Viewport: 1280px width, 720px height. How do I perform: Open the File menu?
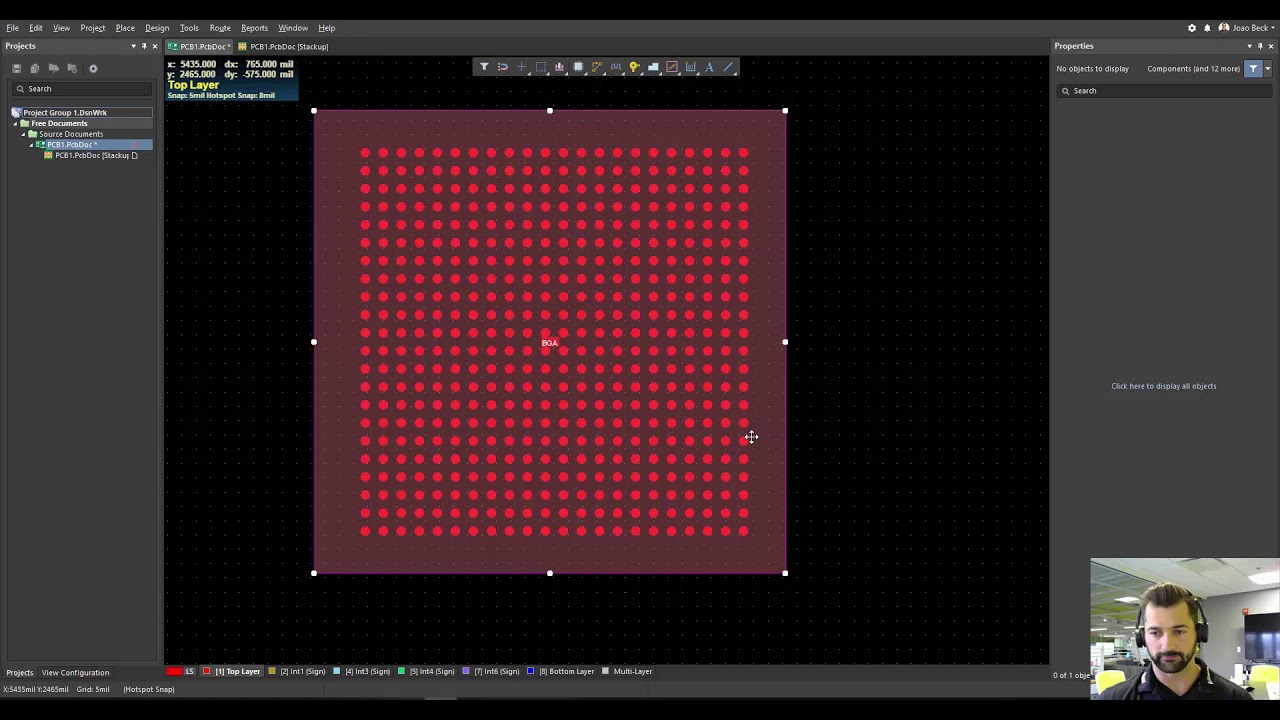tap(13, 28)
